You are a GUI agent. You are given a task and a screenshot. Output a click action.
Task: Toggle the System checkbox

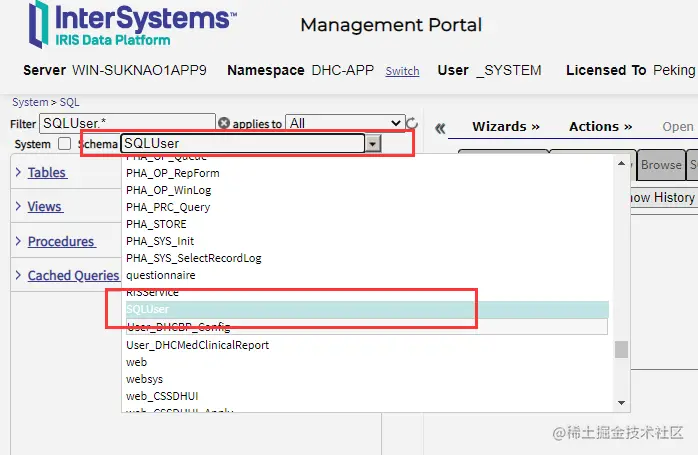[x=65, y=144]
